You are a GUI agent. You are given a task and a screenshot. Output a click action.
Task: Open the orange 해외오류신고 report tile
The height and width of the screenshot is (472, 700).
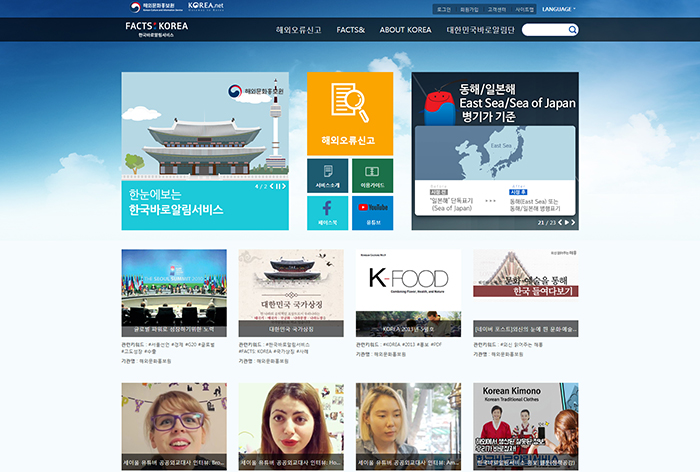pyautogui.click(x=350, y=114)
